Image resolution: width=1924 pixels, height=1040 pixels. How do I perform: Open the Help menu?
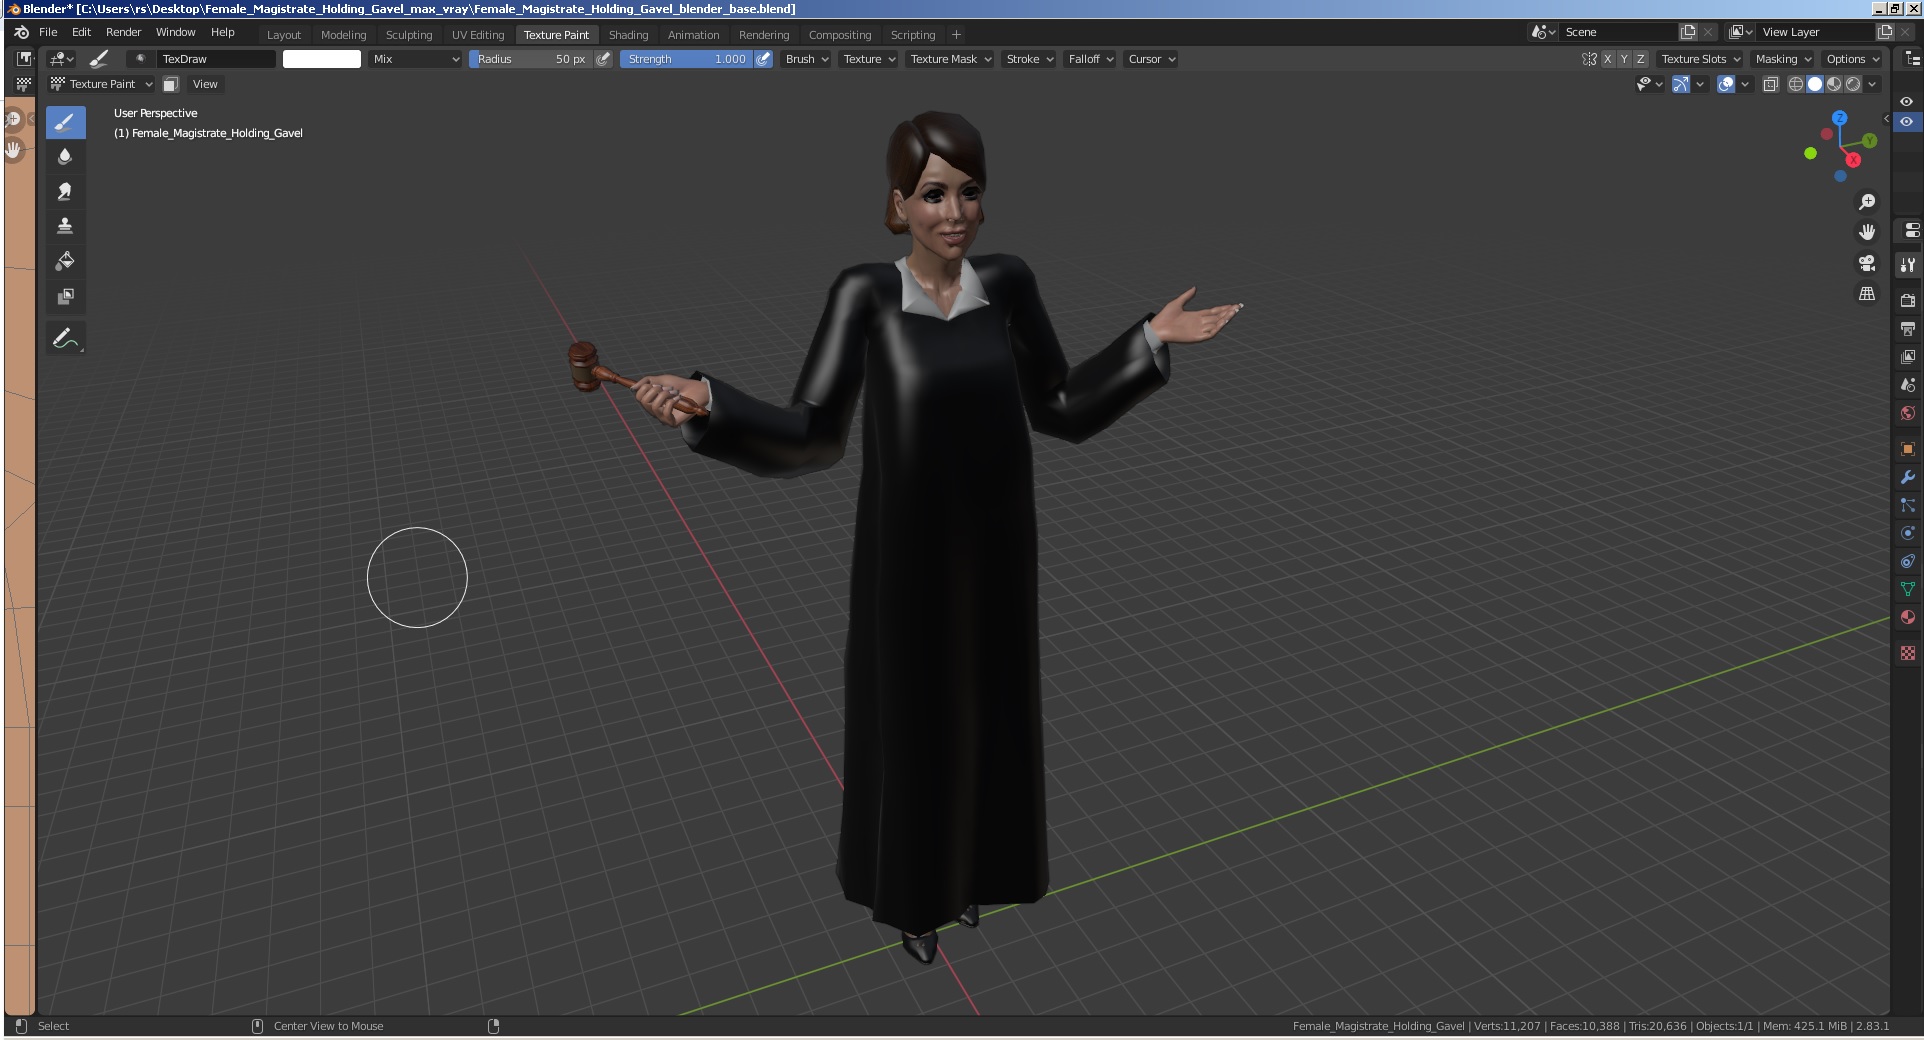222,32
